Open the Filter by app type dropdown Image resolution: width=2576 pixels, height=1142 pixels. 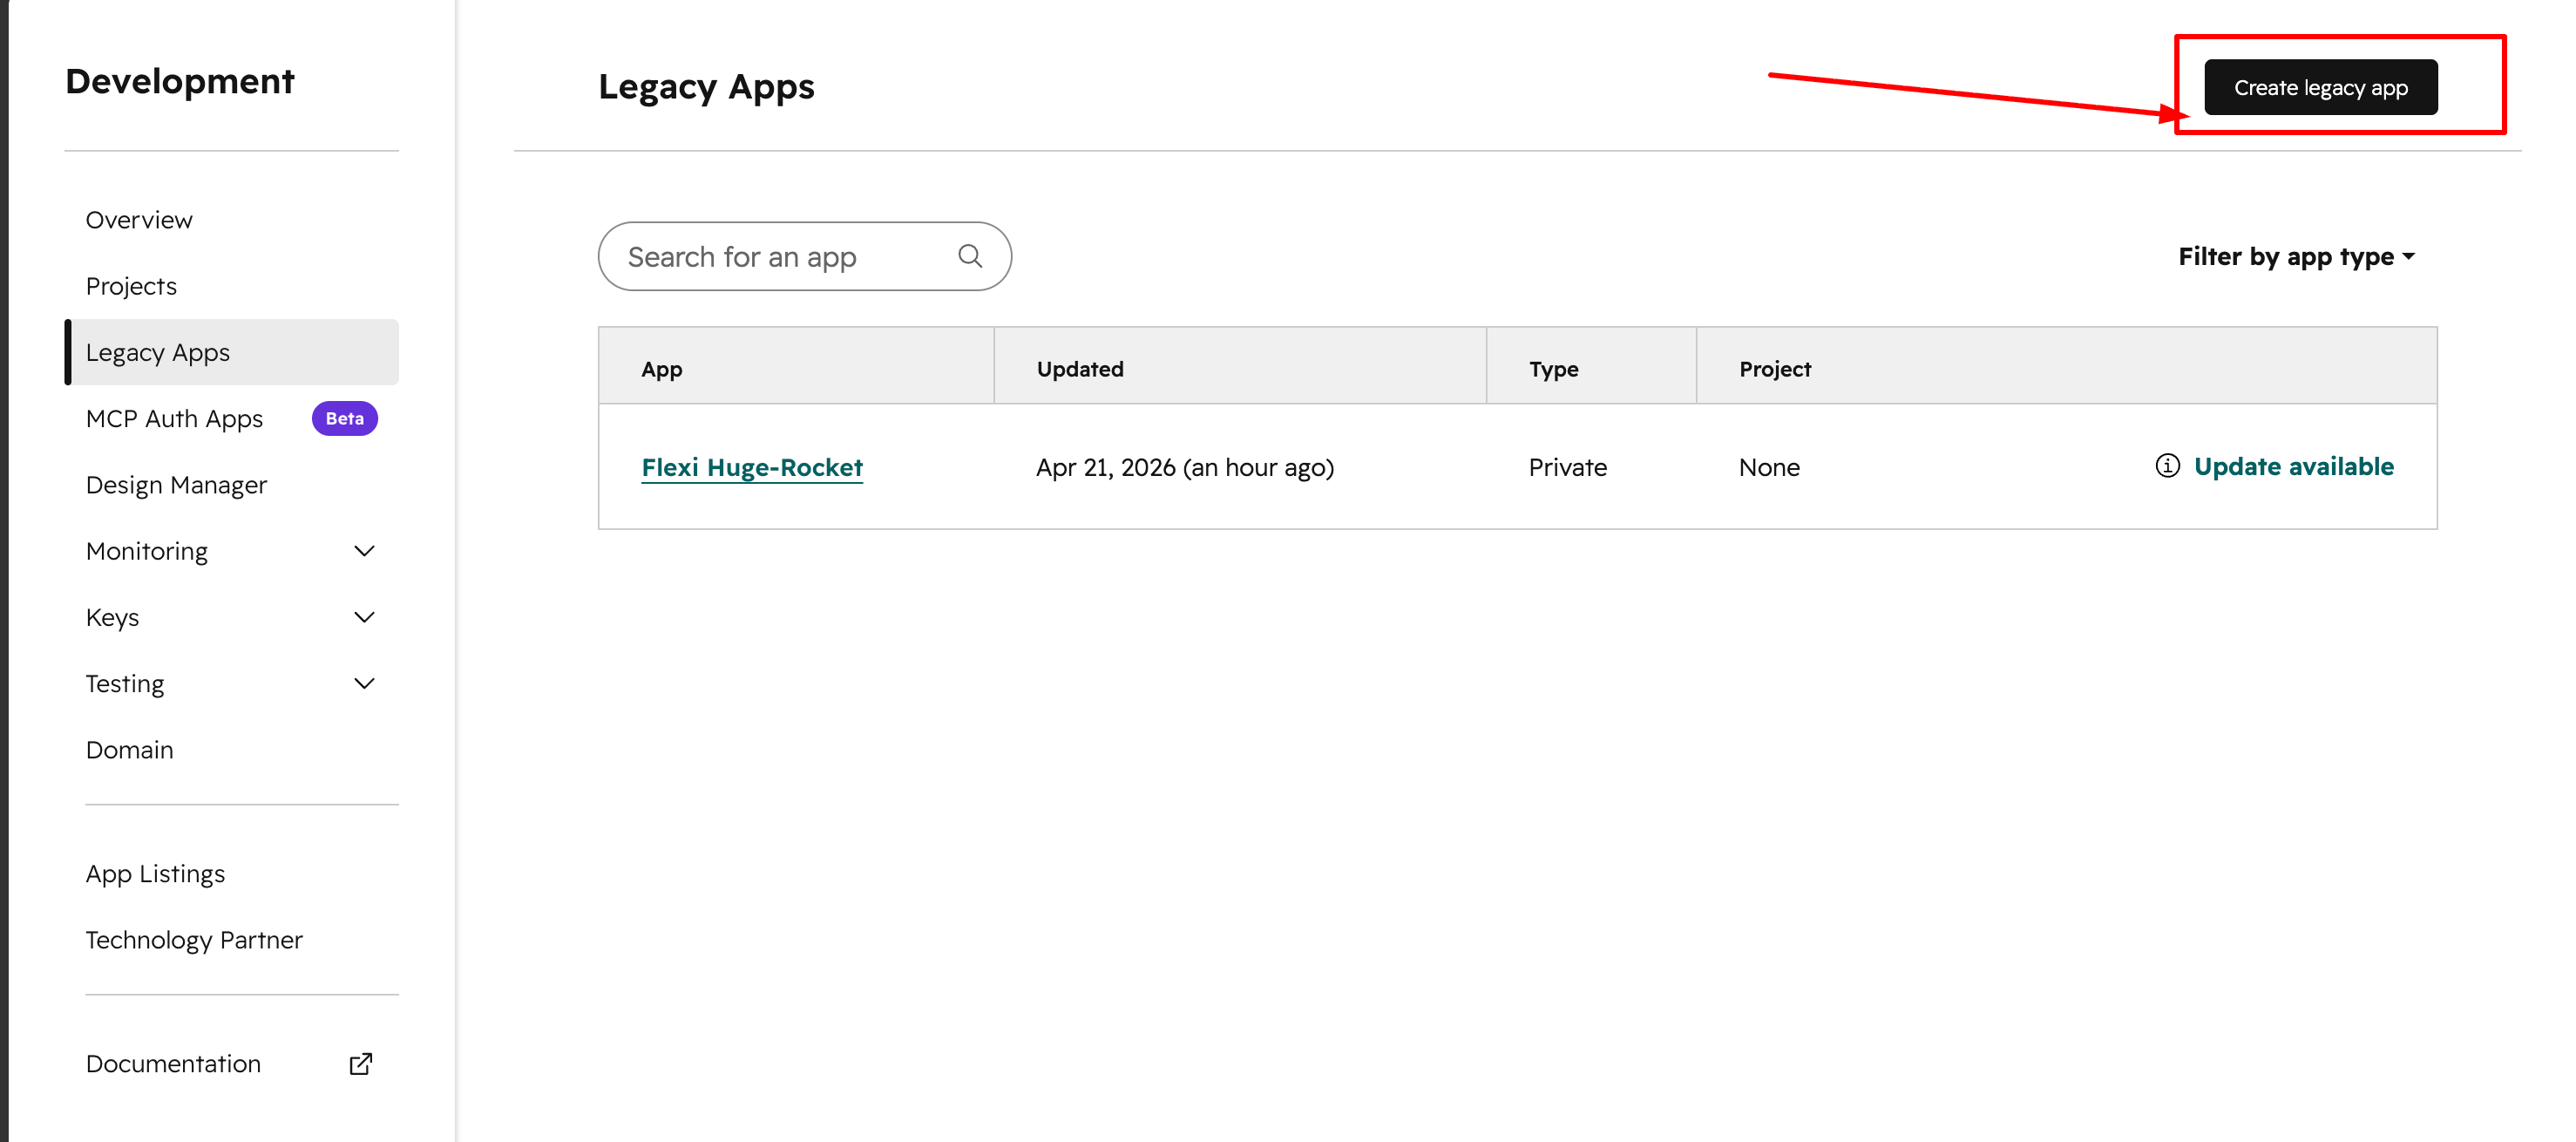pyautogui.click(x=2296, y=257)
